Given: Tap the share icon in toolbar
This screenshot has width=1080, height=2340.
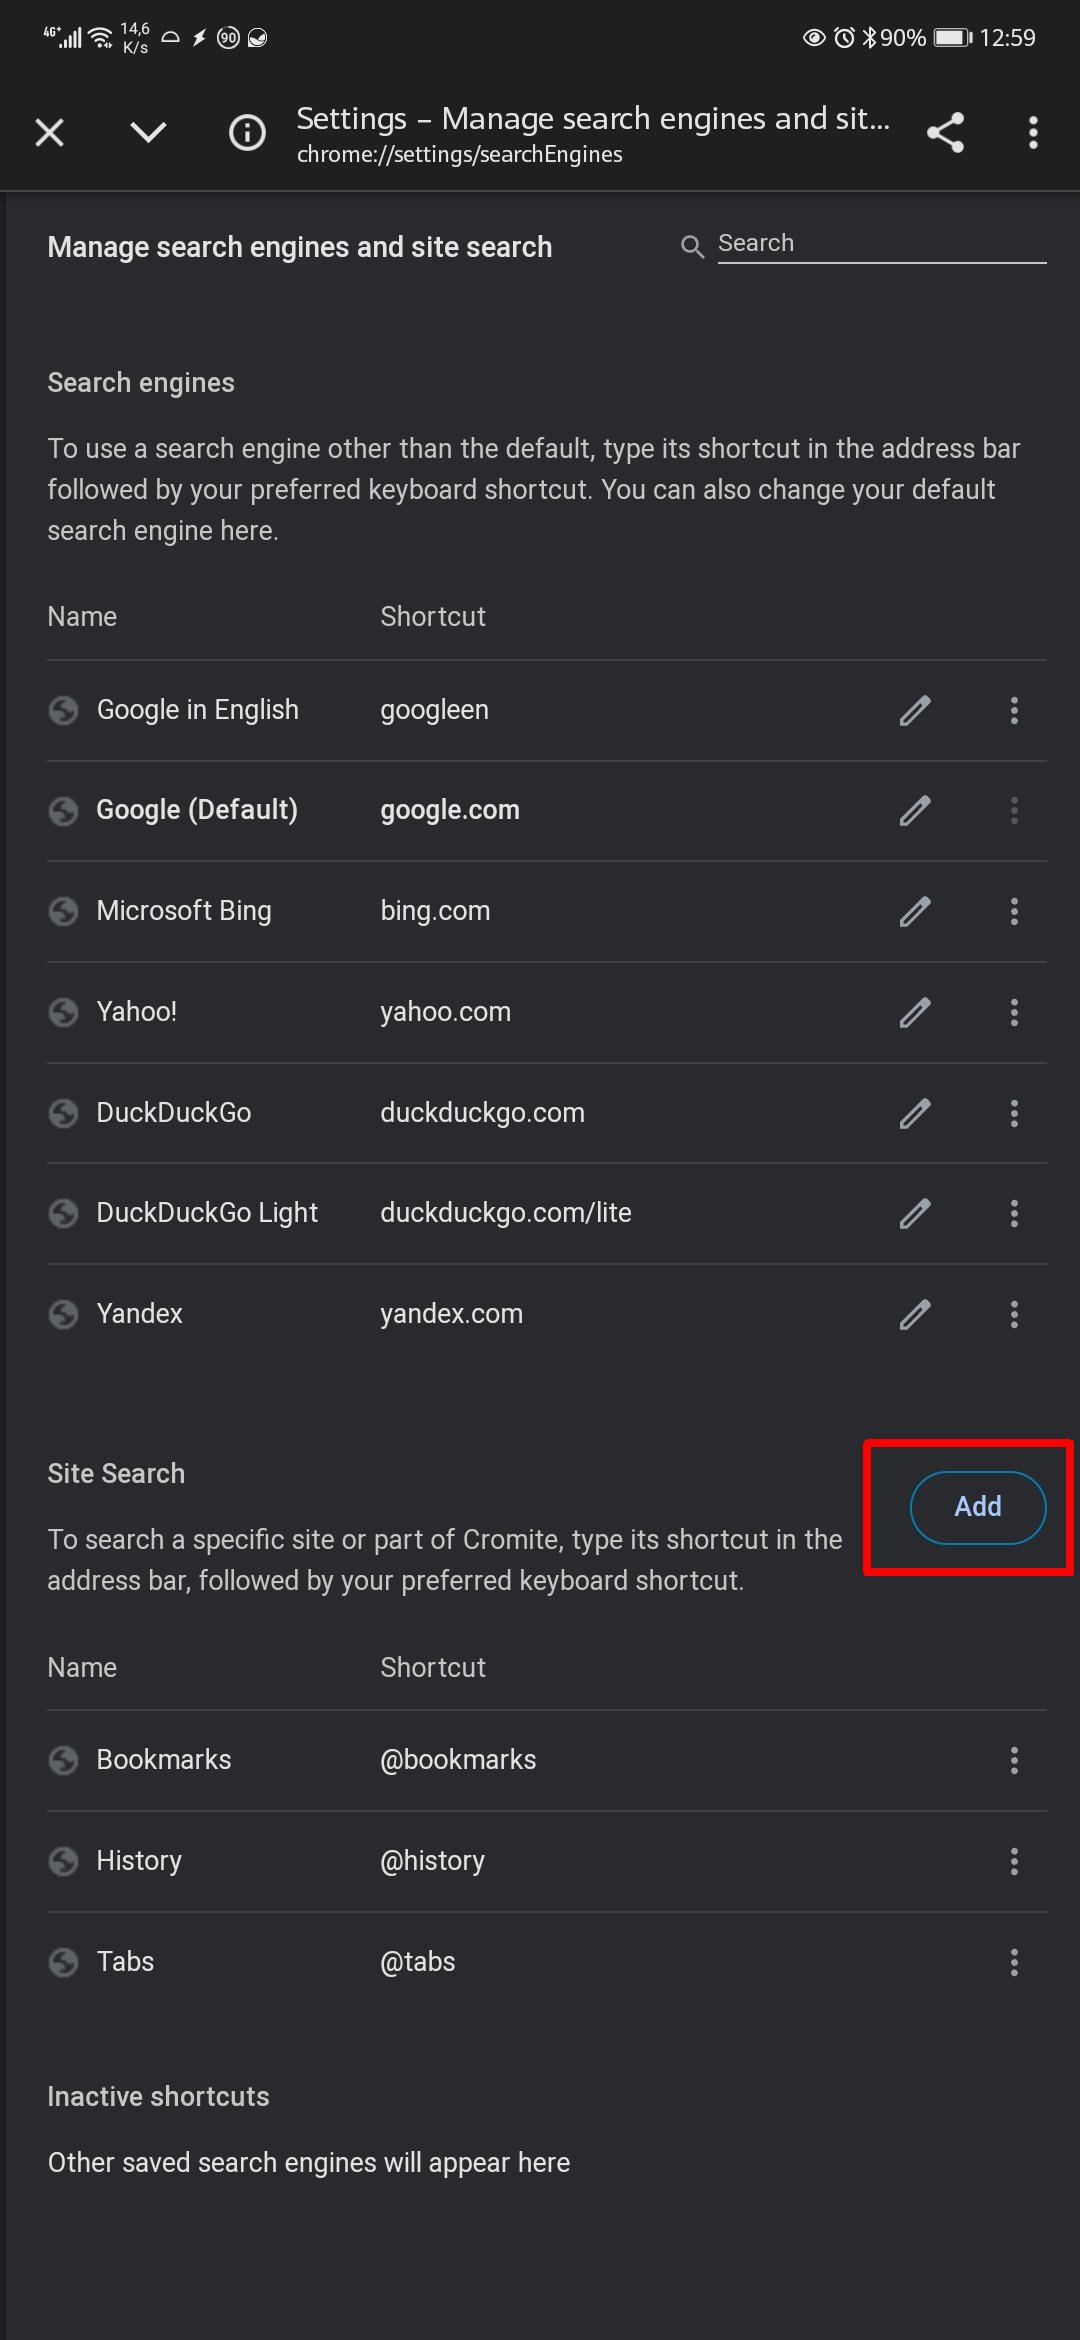Looking at the screenshot, I should (x=945, y=132).
